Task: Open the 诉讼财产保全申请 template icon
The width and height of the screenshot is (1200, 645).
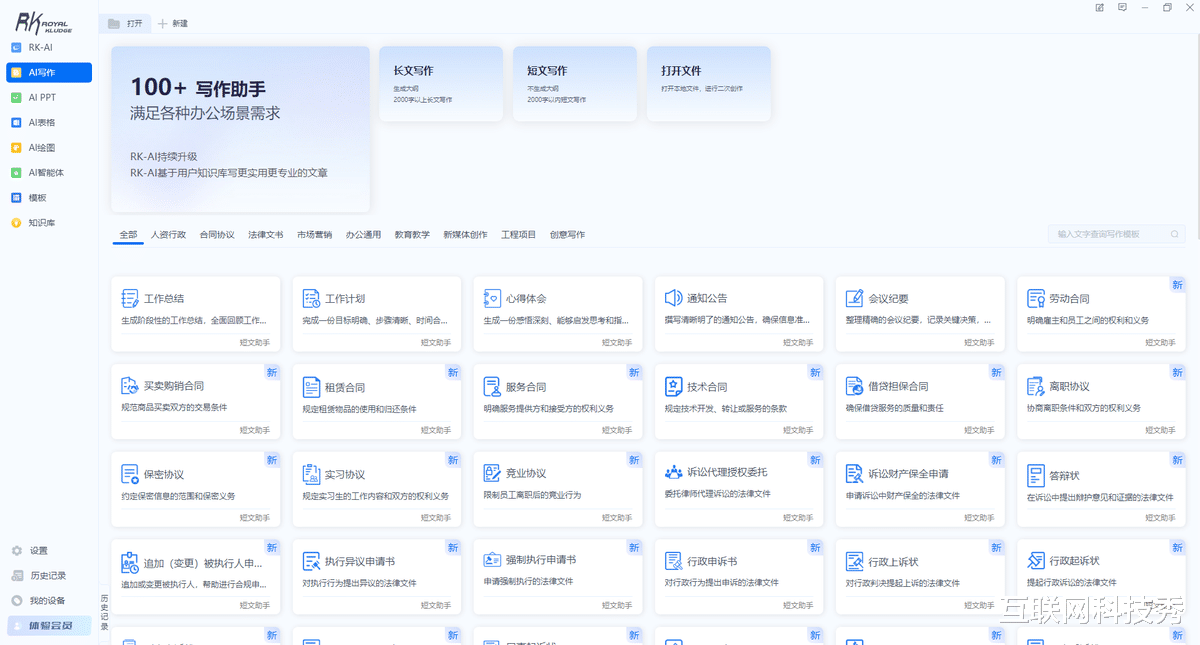Action: [854, 473]
